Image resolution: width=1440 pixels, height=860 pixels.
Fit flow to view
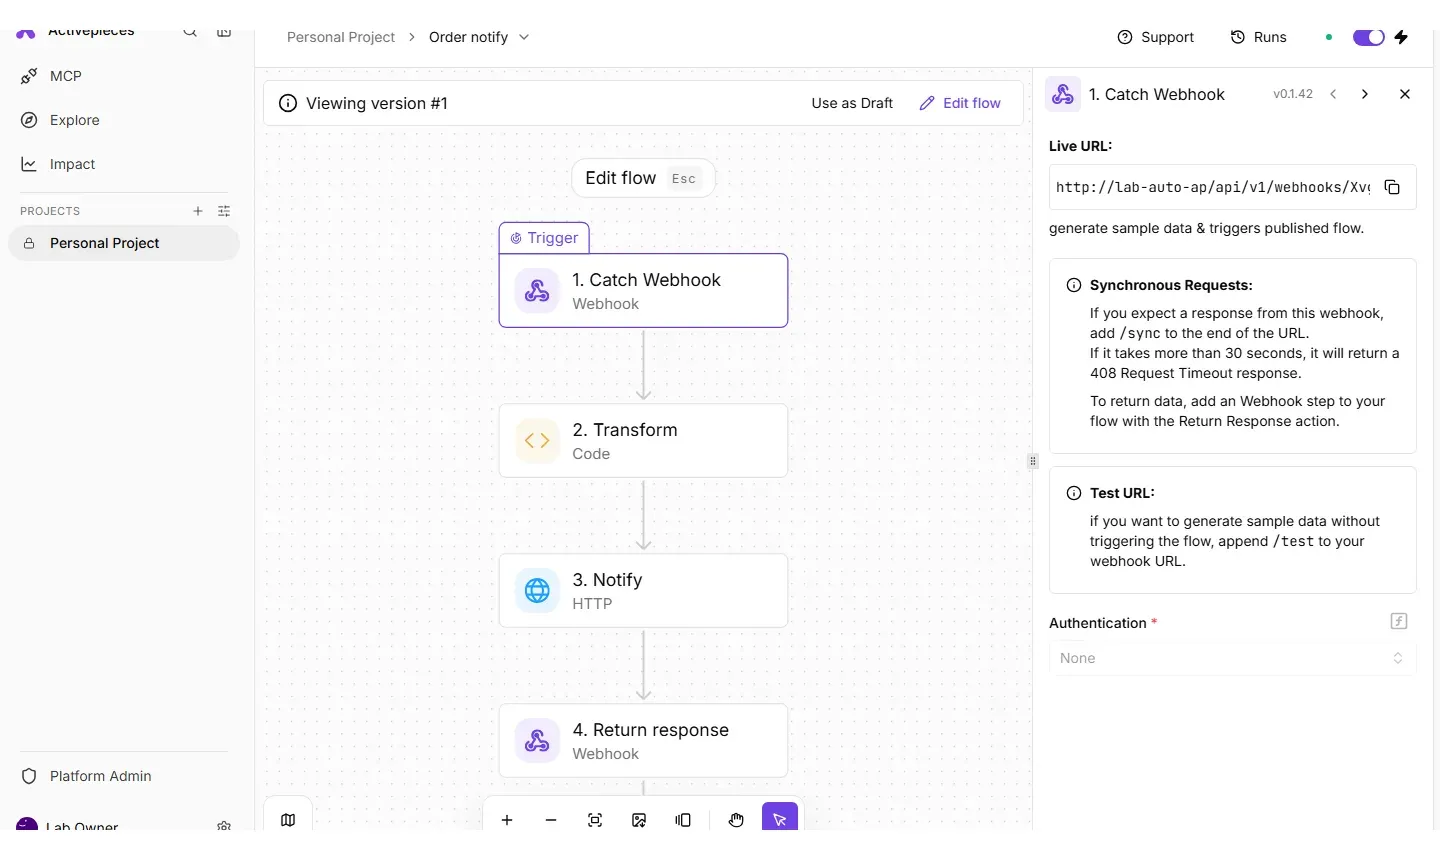click(x=595, y=820)
